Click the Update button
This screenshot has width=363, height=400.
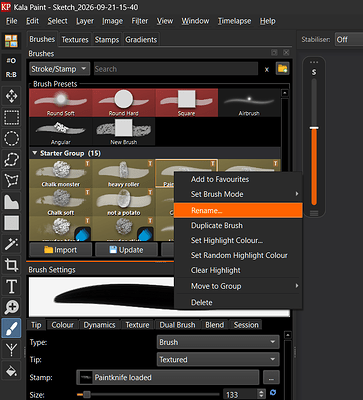coord(126,250)
